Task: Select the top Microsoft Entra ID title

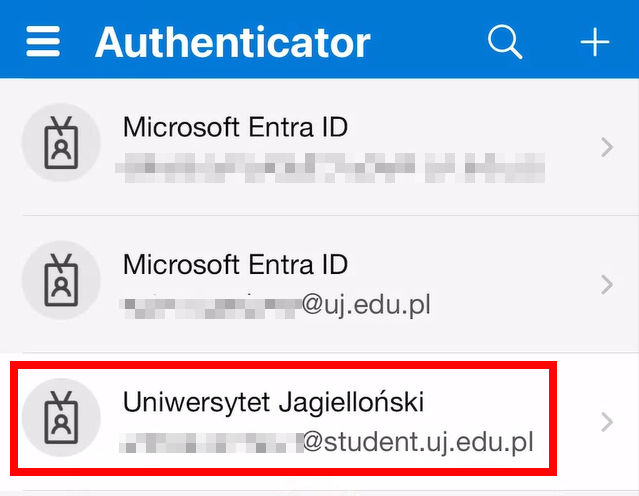Action: coord(236,127)
